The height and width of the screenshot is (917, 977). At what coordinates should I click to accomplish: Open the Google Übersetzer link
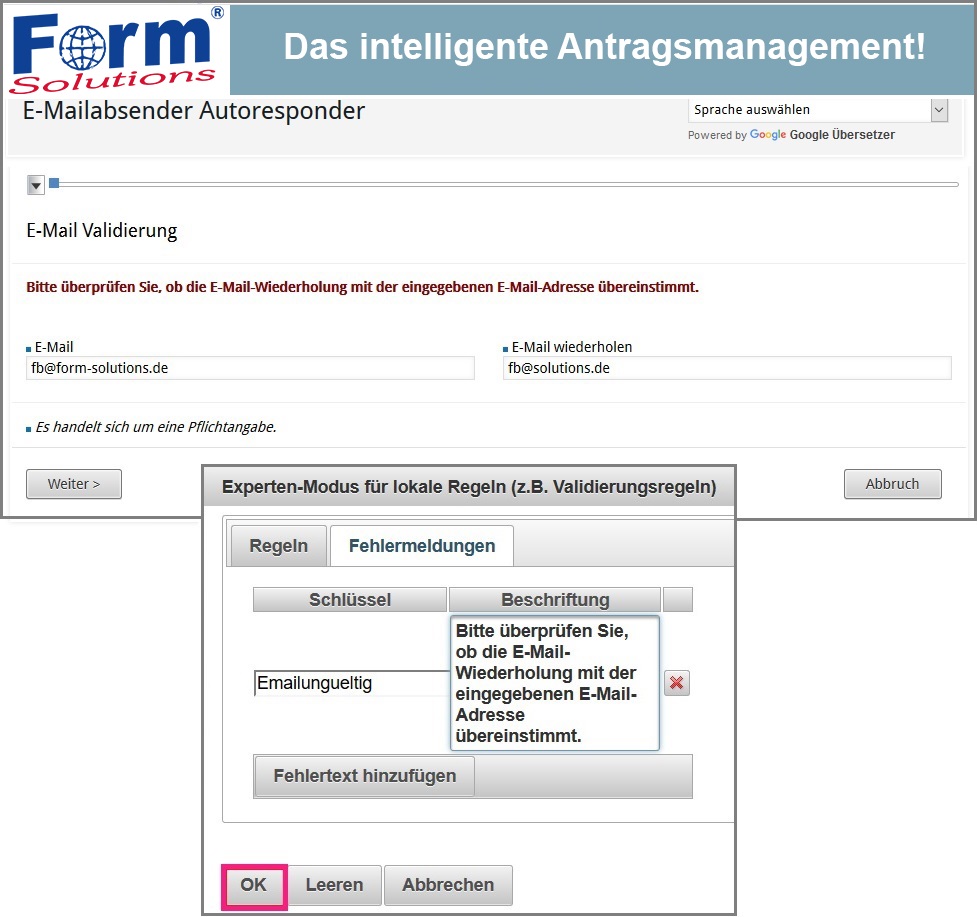tap(842, 135)
